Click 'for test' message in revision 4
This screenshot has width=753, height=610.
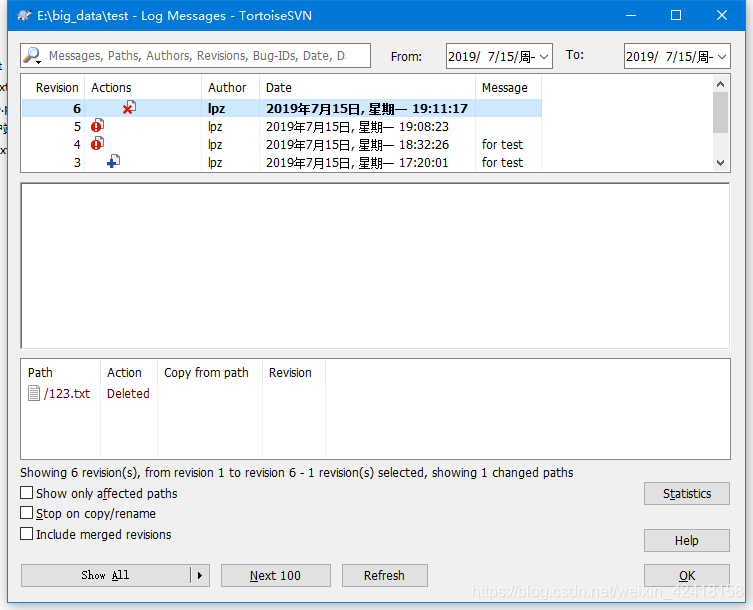(502, 145)
